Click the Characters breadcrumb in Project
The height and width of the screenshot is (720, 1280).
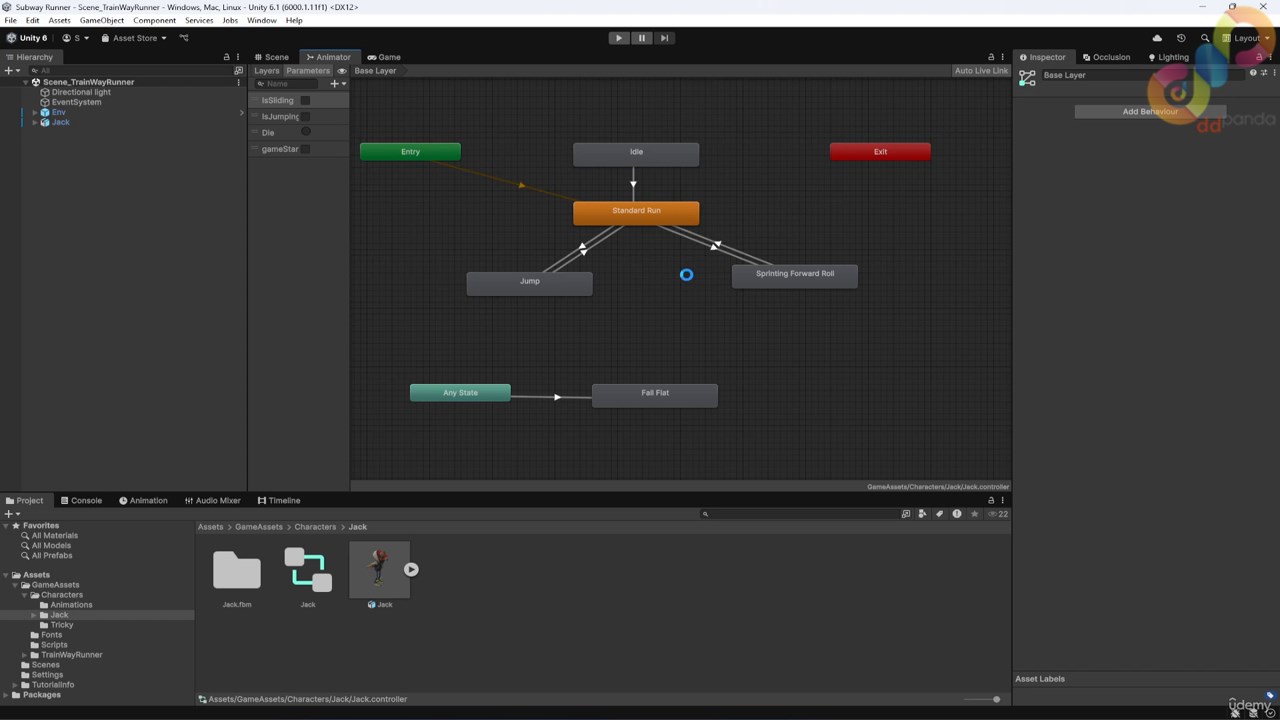coord(315,527)
